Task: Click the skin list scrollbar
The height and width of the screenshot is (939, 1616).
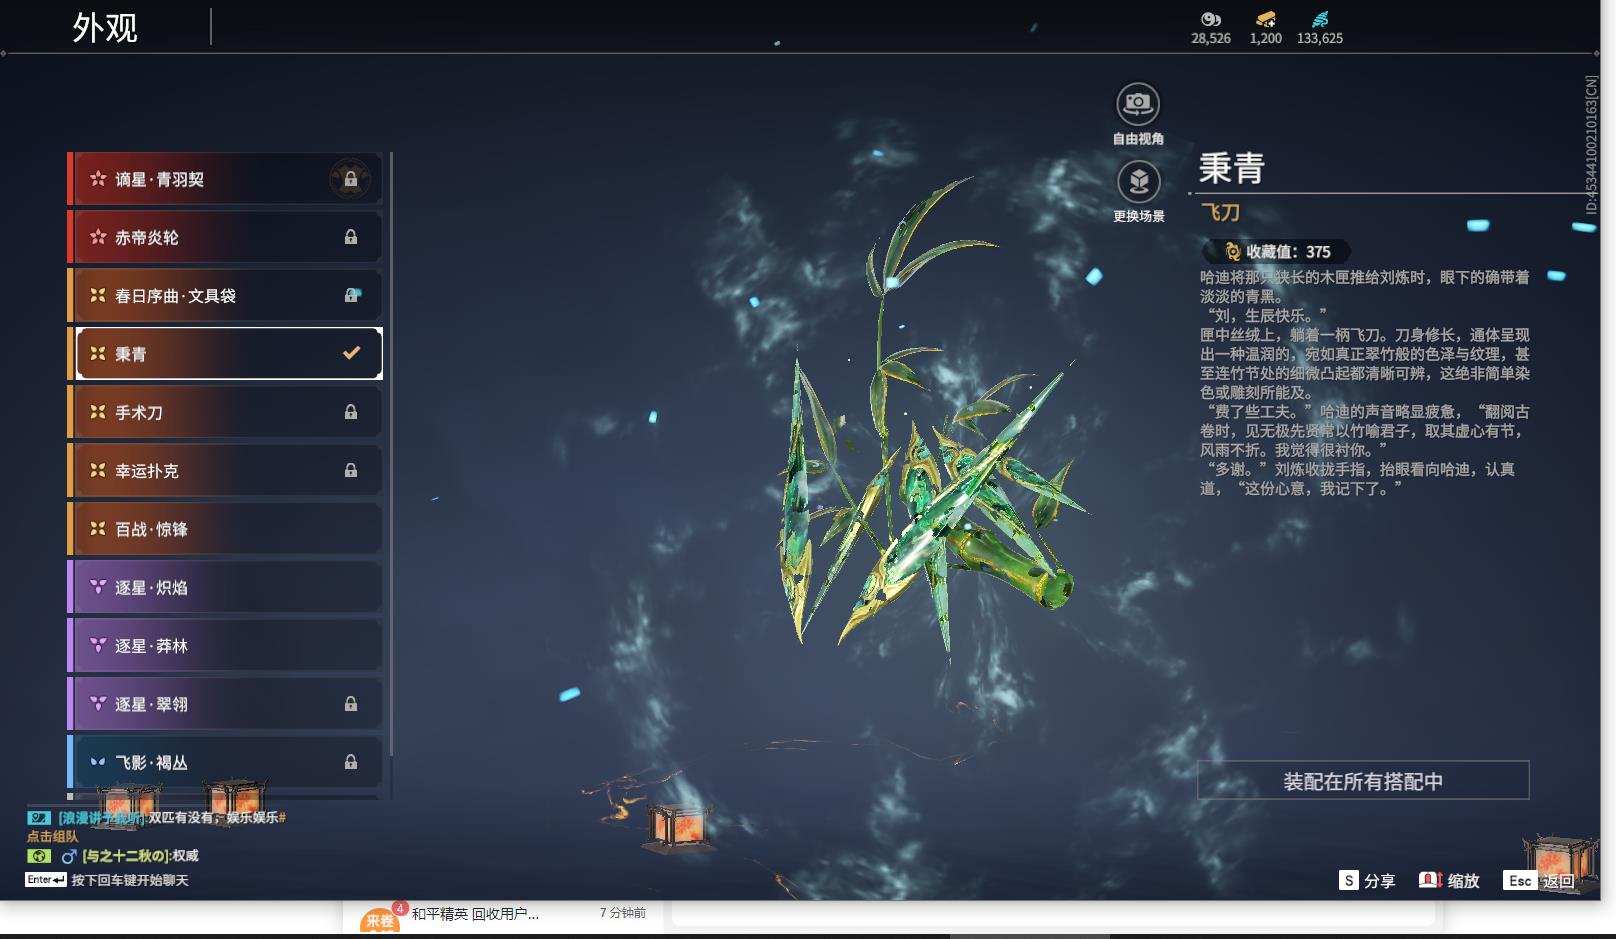Action: [x=391, y=455]
